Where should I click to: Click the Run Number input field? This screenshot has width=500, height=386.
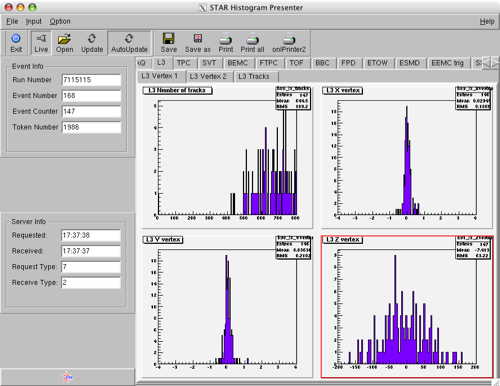91,80
